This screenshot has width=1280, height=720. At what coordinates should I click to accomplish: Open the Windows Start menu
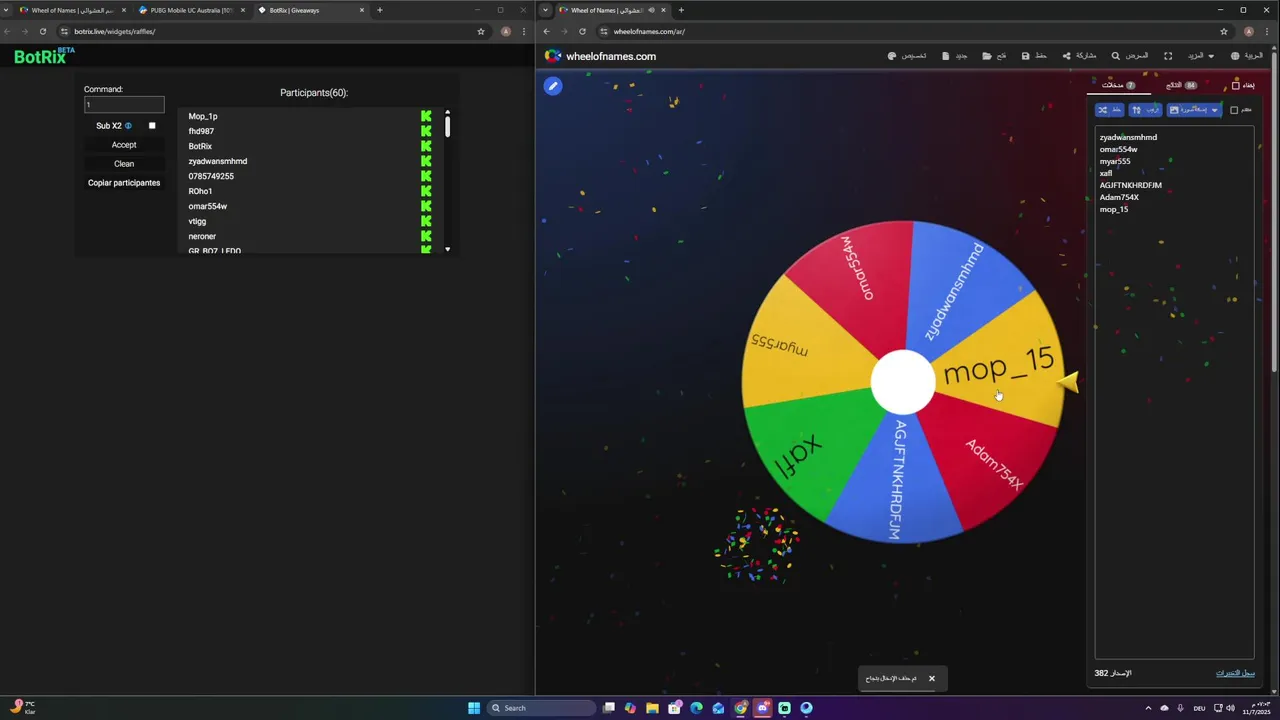point(474,708)
